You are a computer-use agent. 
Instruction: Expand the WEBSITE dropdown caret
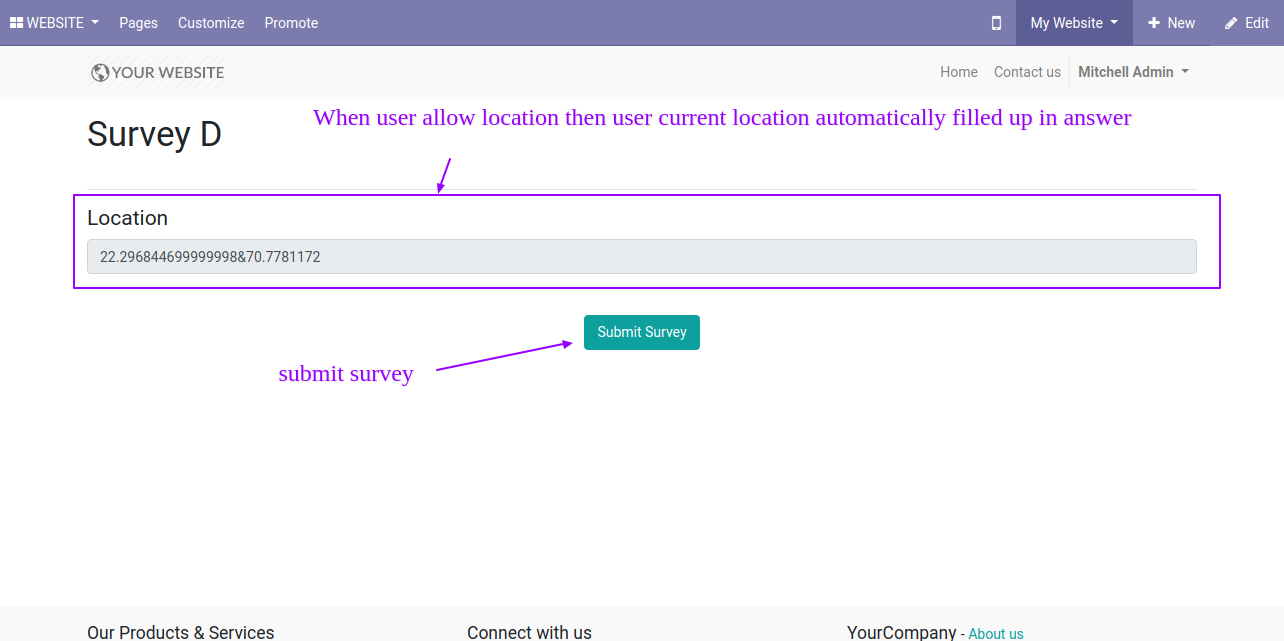[95, 23]
